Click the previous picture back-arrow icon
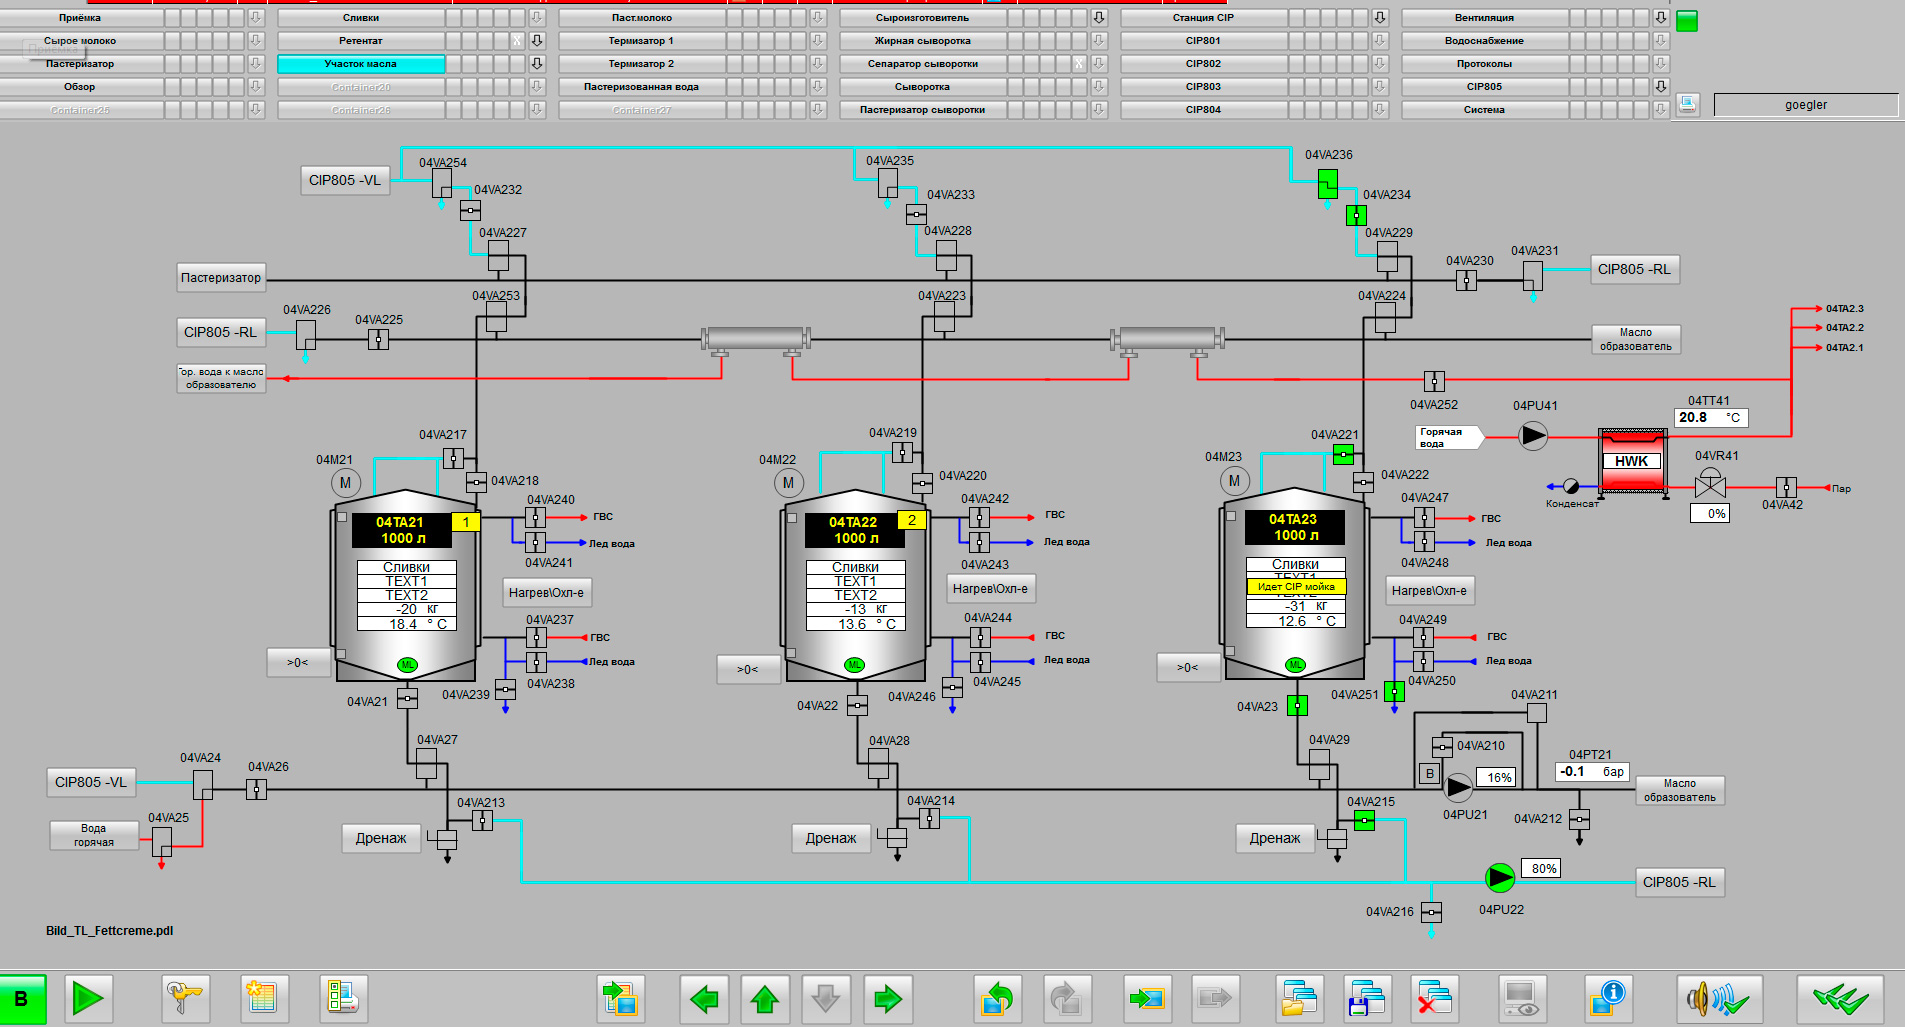 (x=998, y=998)
